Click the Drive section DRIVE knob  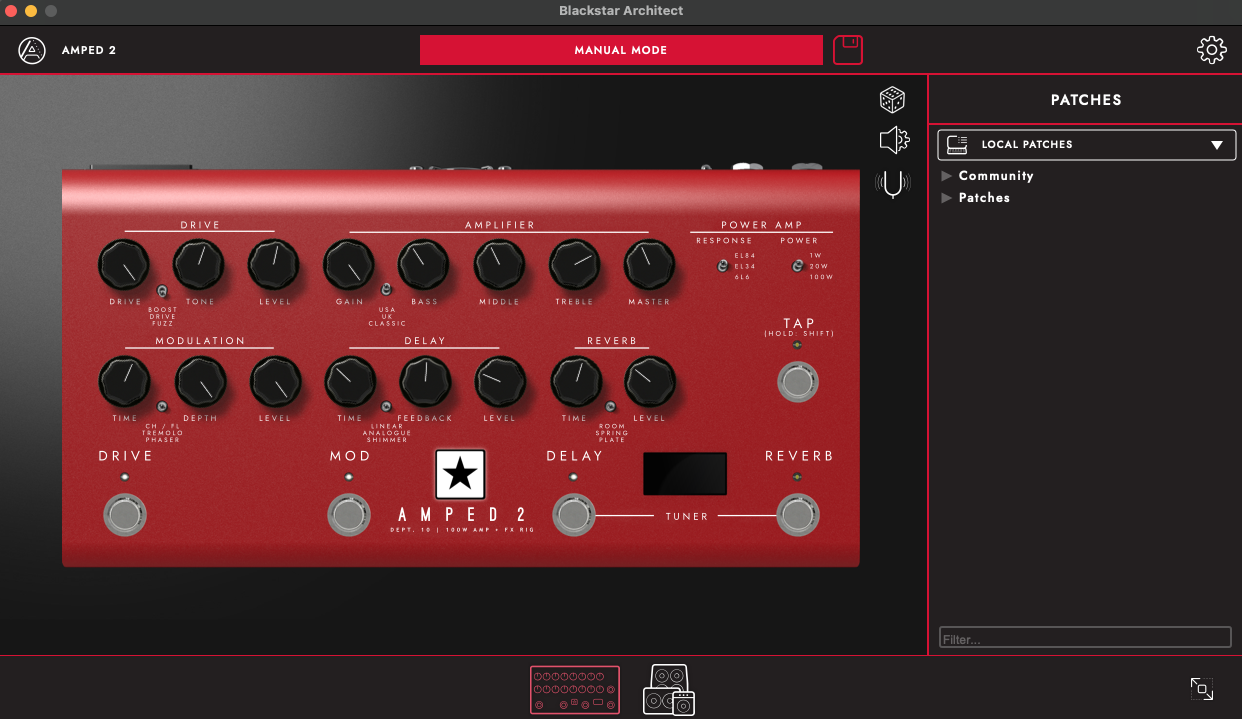point(124,266)
